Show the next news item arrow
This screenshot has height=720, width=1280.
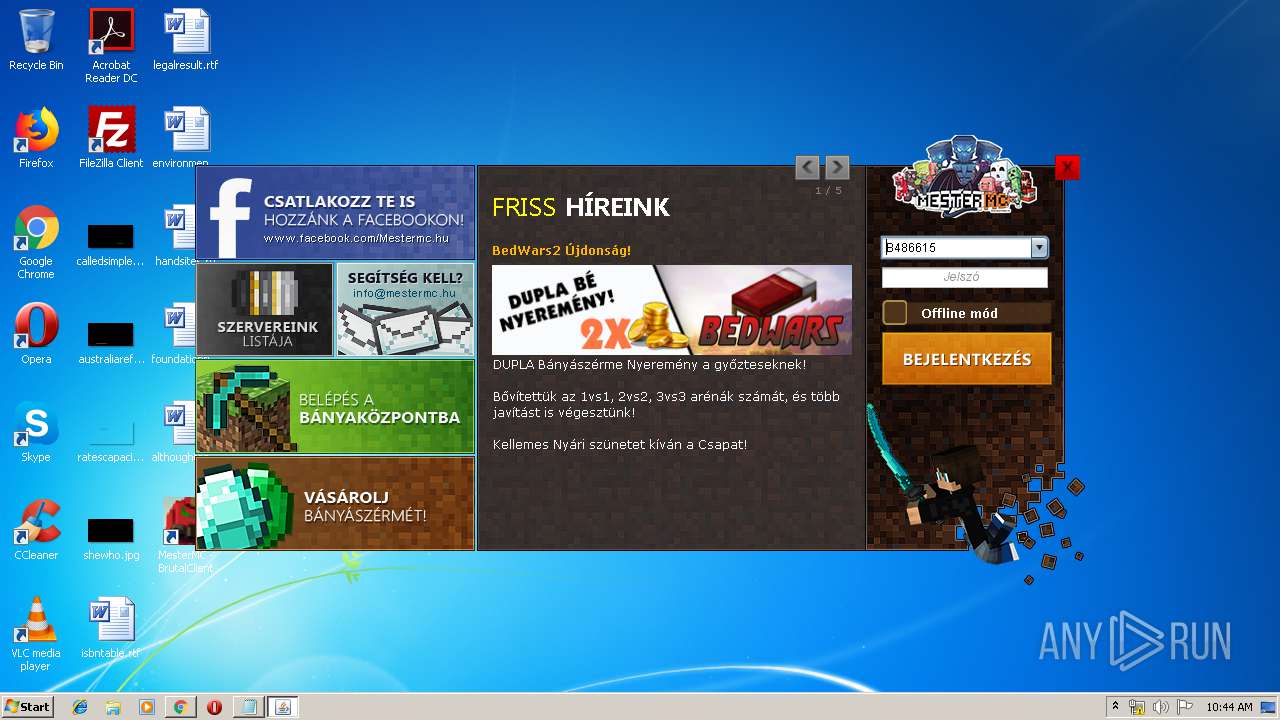point(838,167)
